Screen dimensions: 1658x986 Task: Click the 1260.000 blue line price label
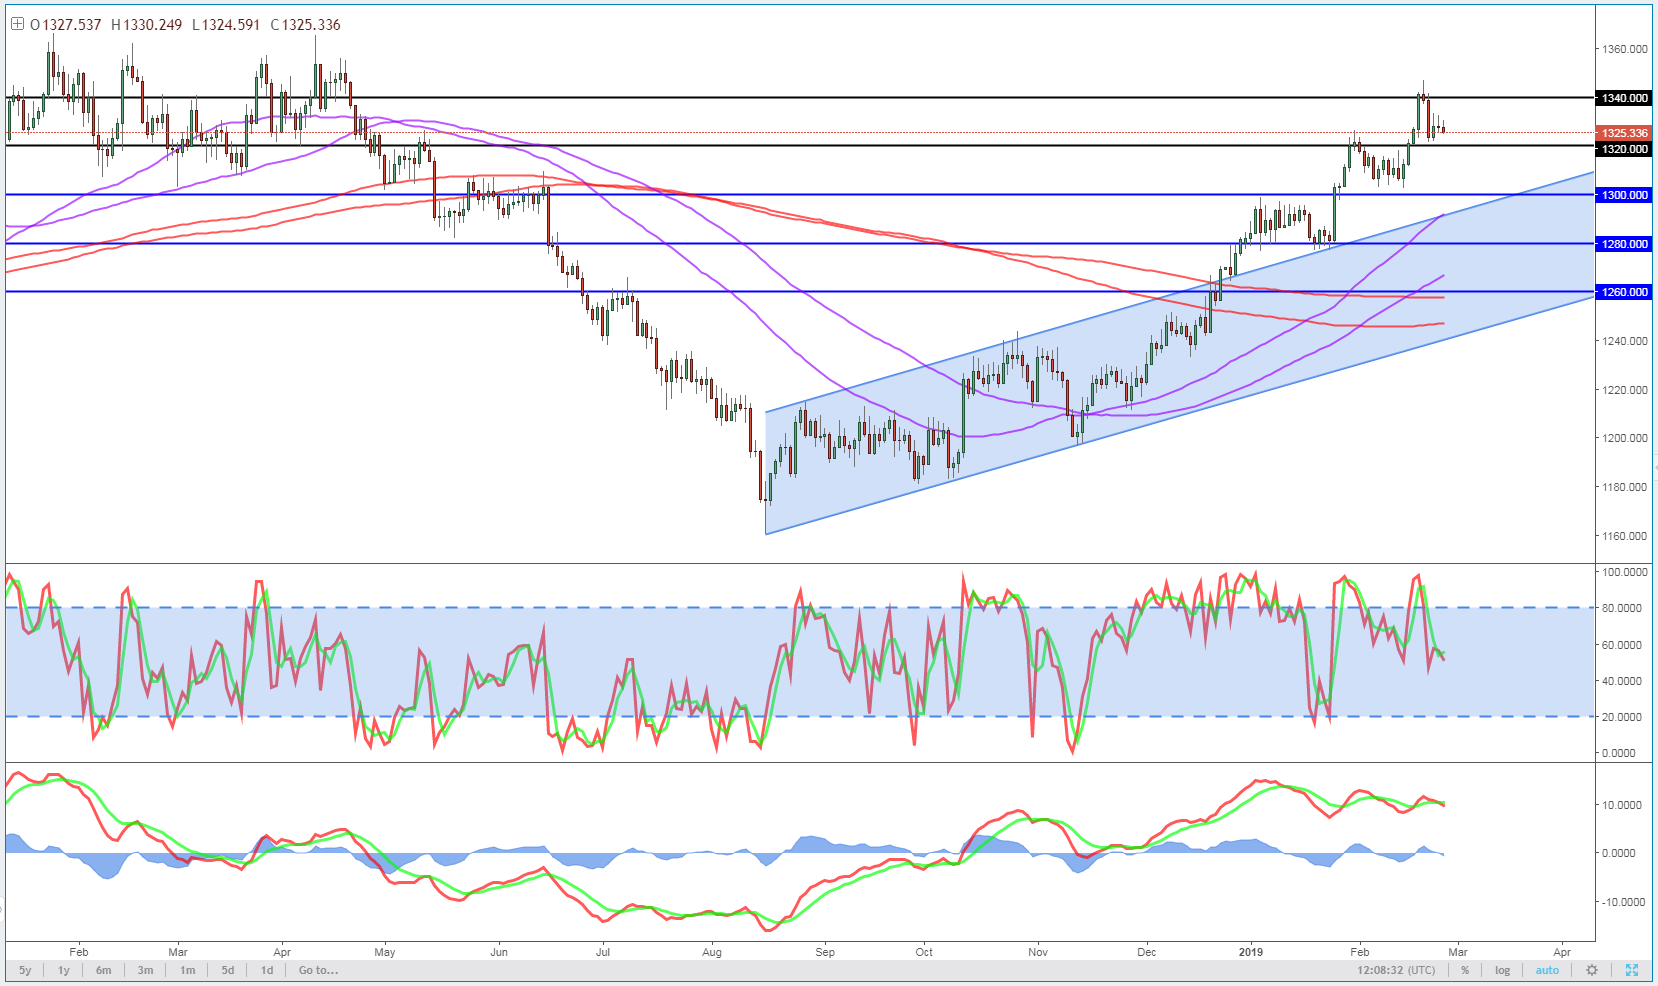pos(1624,292)
